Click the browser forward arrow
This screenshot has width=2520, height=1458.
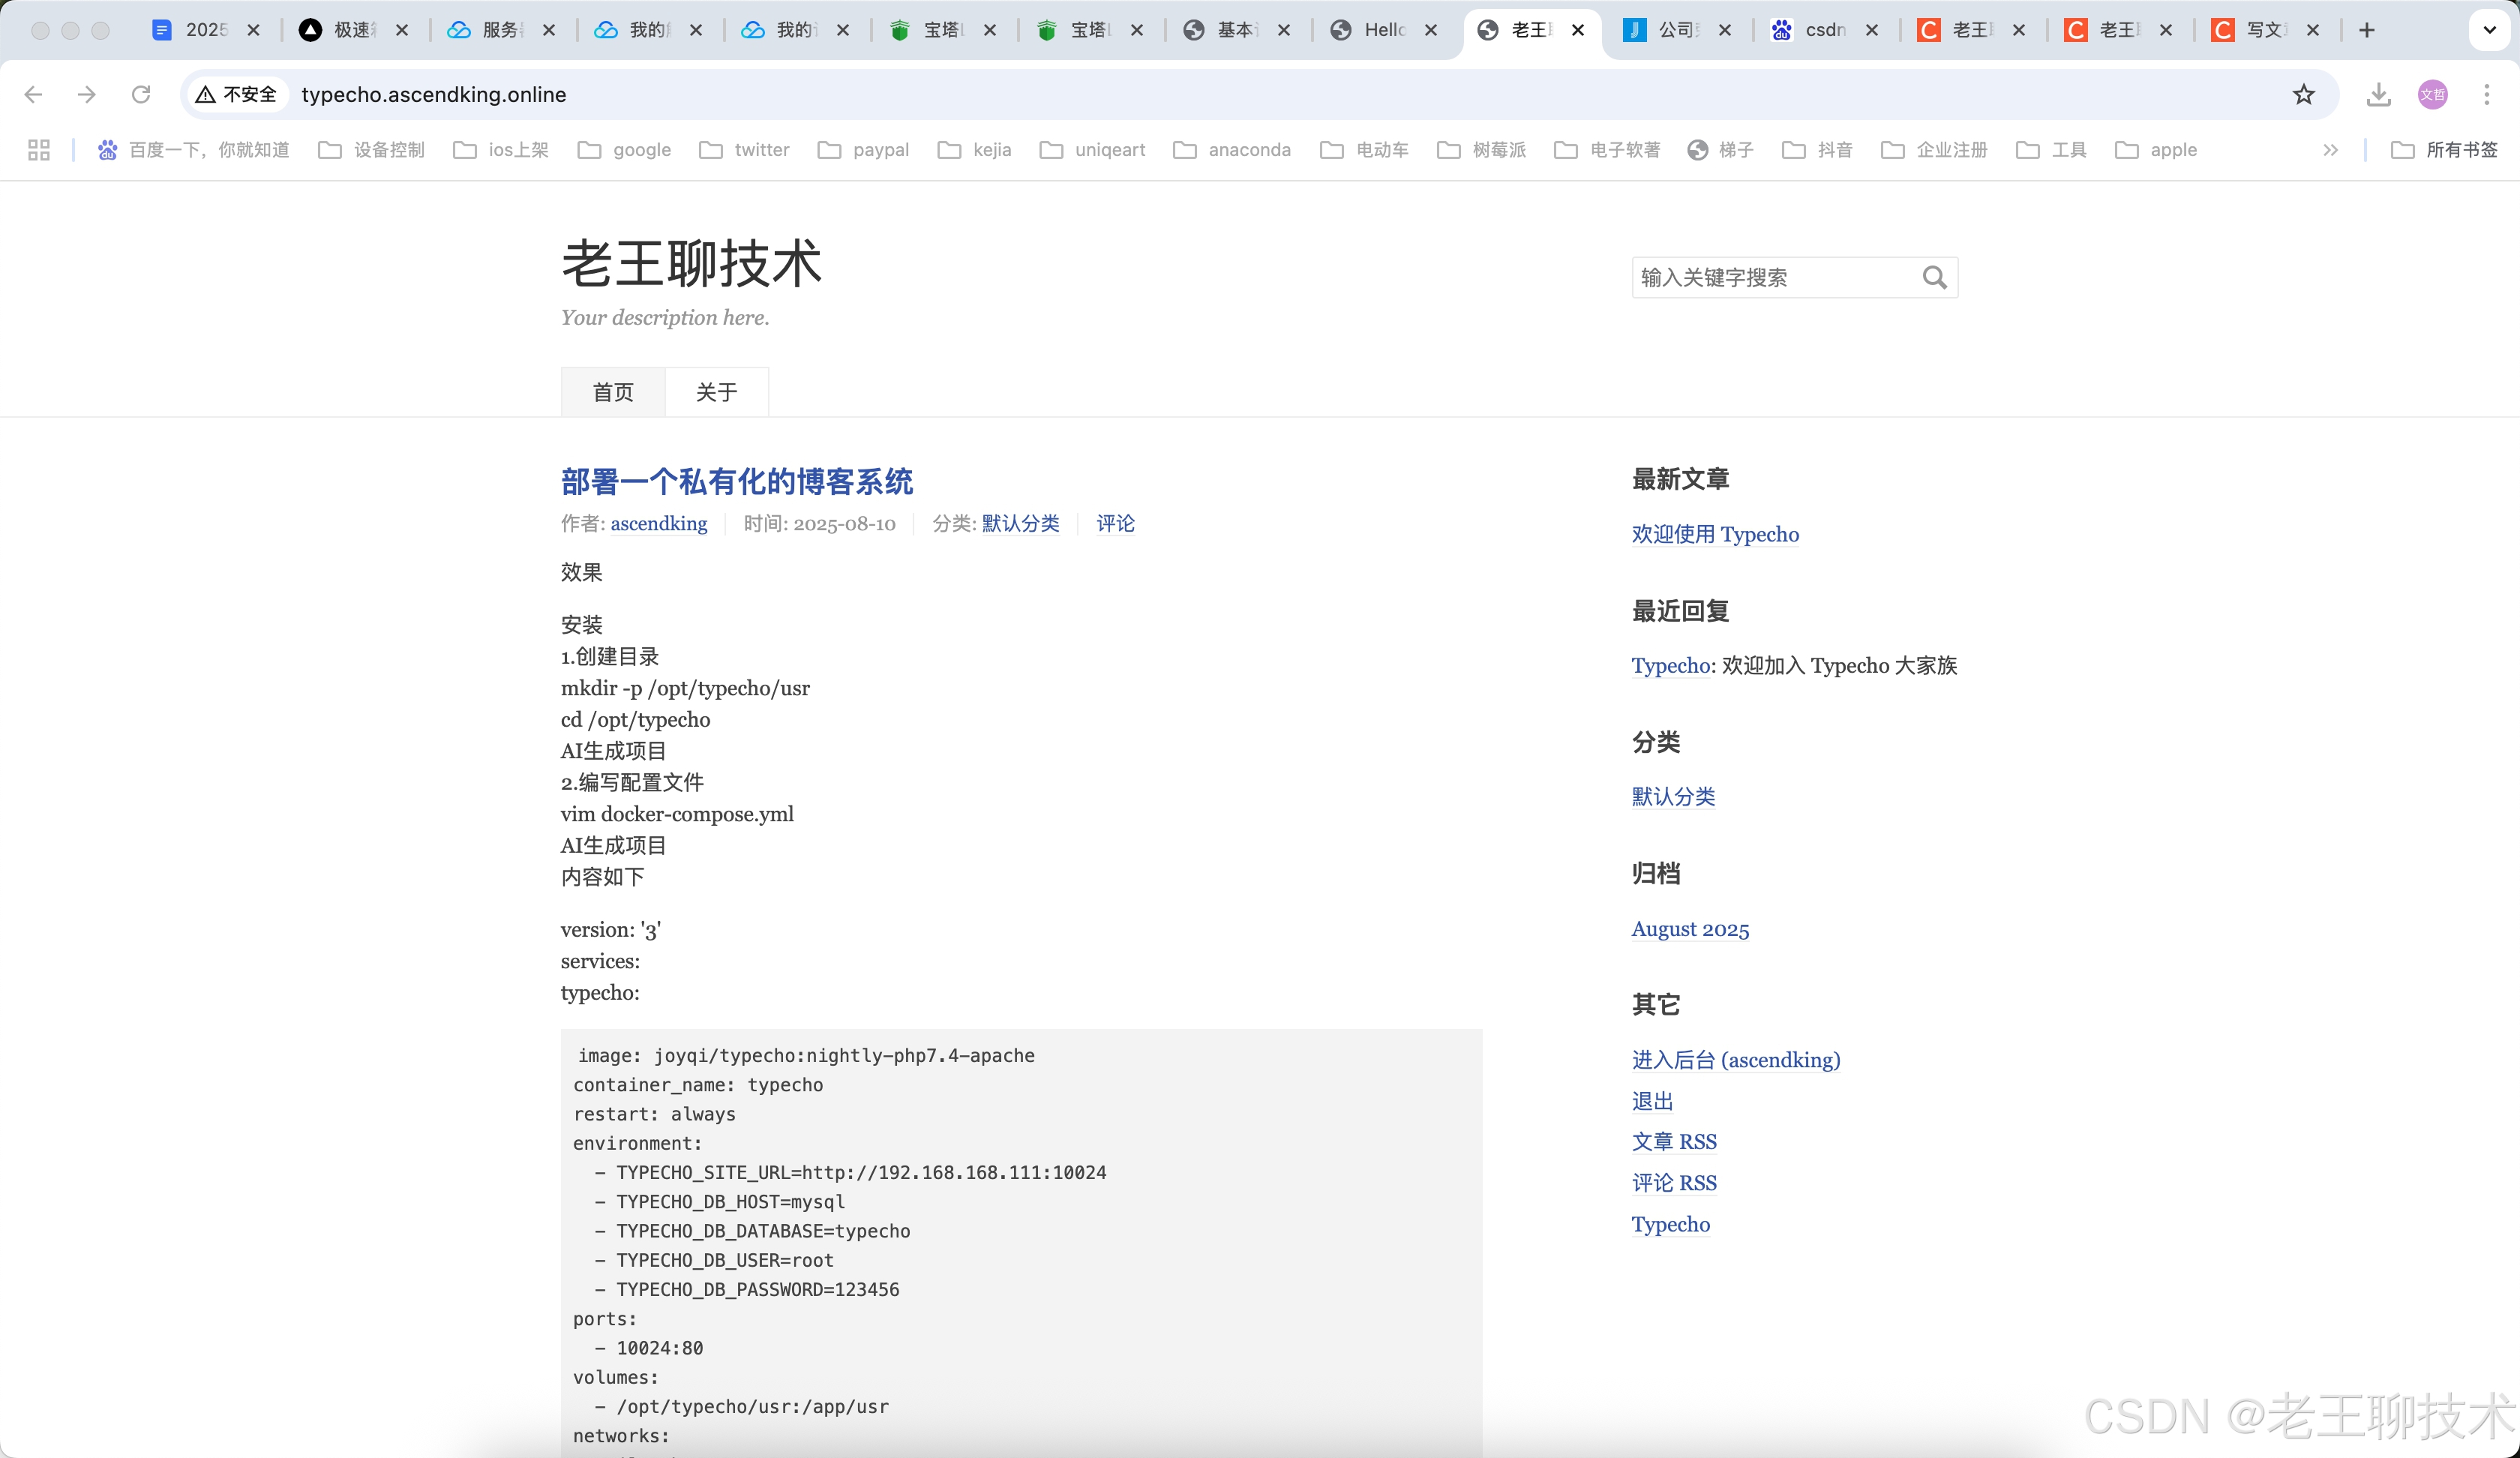pyautogui.click(x=87, y=94)
